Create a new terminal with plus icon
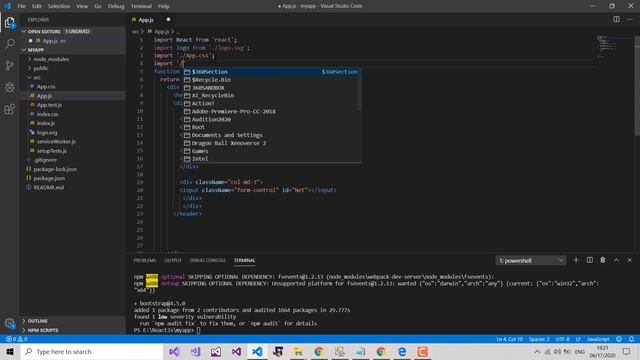Image resolution: width=640 pixels, height=360 pixels. [x=576, y=260]
